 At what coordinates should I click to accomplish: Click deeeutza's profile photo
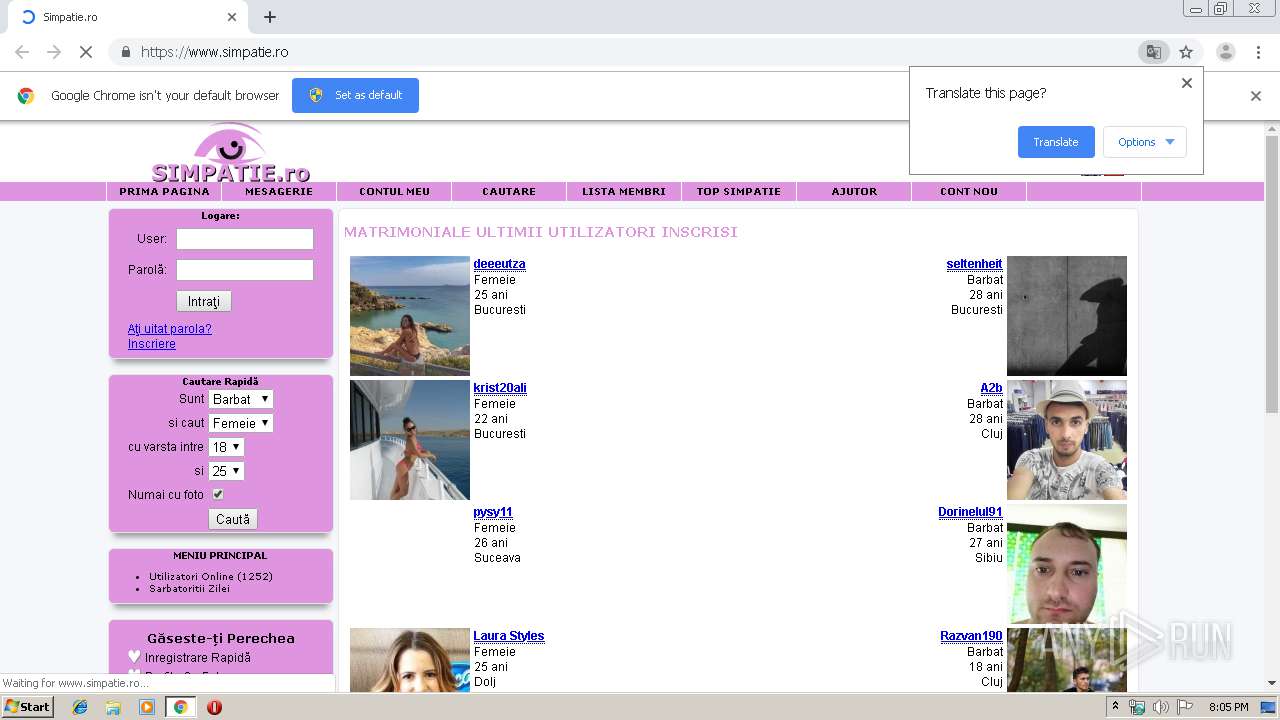[x=410, y=316]
